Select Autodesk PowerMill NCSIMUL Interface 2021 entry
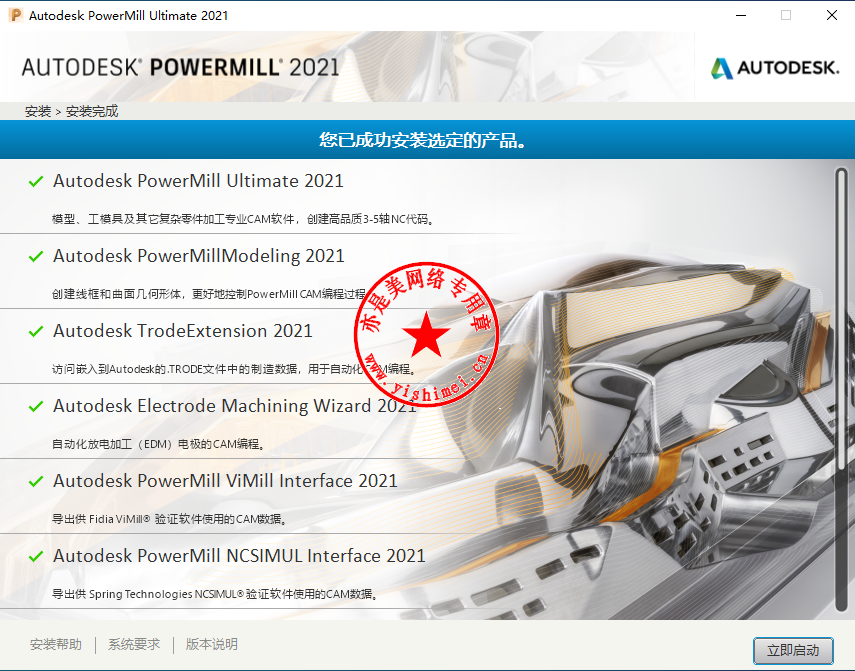The image size is (855, 671). click(239, 556)
